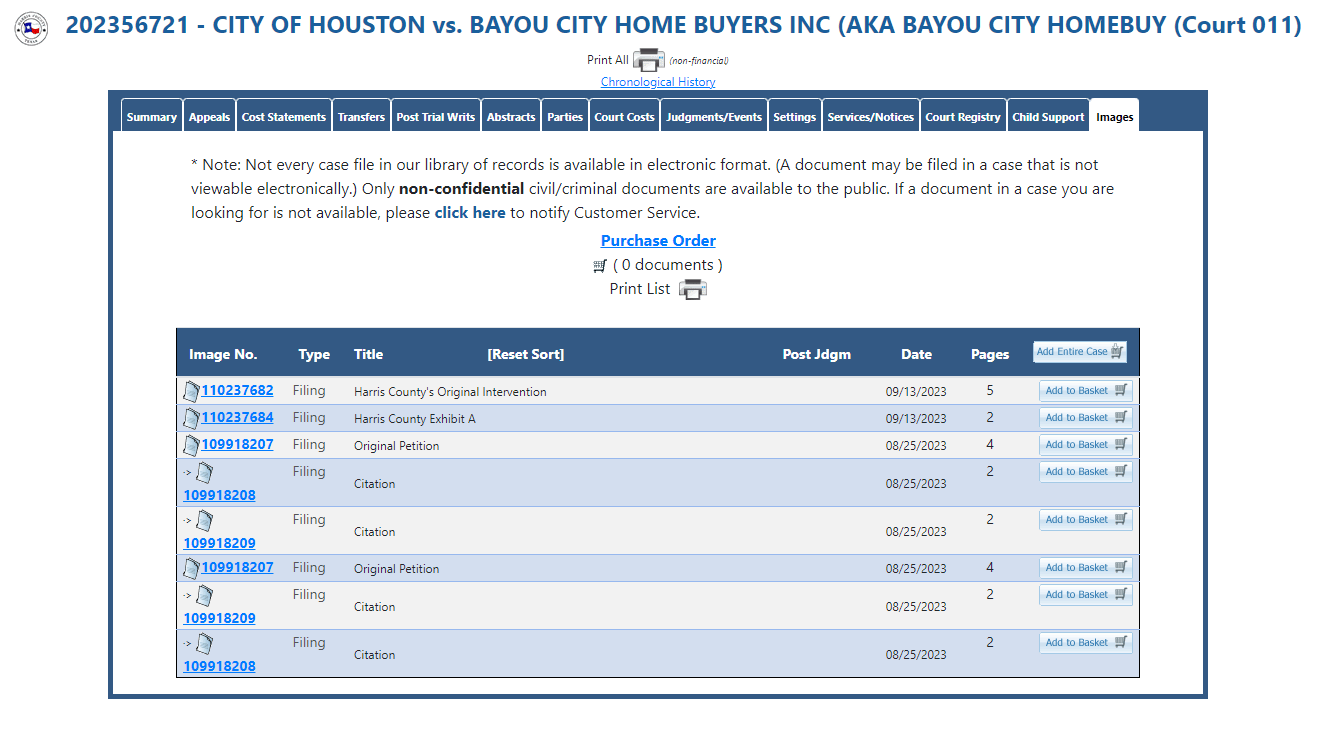The image size is (1330, 731).
Task: Click the Print List printer icon
Action: coord(693,289)
